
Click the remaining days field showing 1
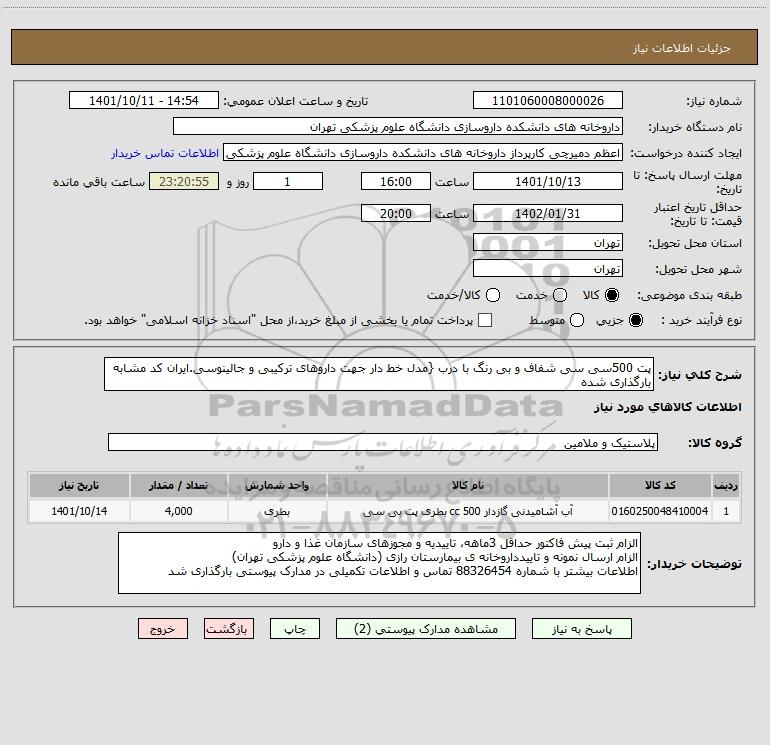(x=288, y=181)
